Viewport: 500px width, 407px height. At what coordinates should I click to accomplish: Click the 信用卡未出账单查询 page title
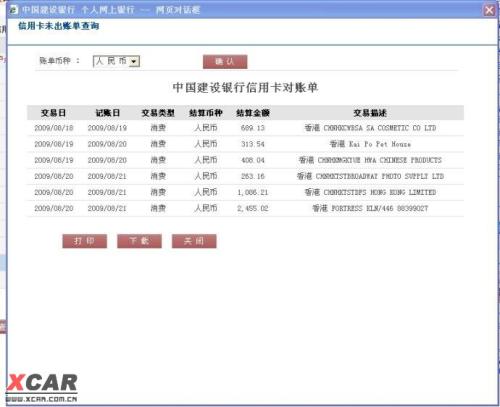[59, 26]
